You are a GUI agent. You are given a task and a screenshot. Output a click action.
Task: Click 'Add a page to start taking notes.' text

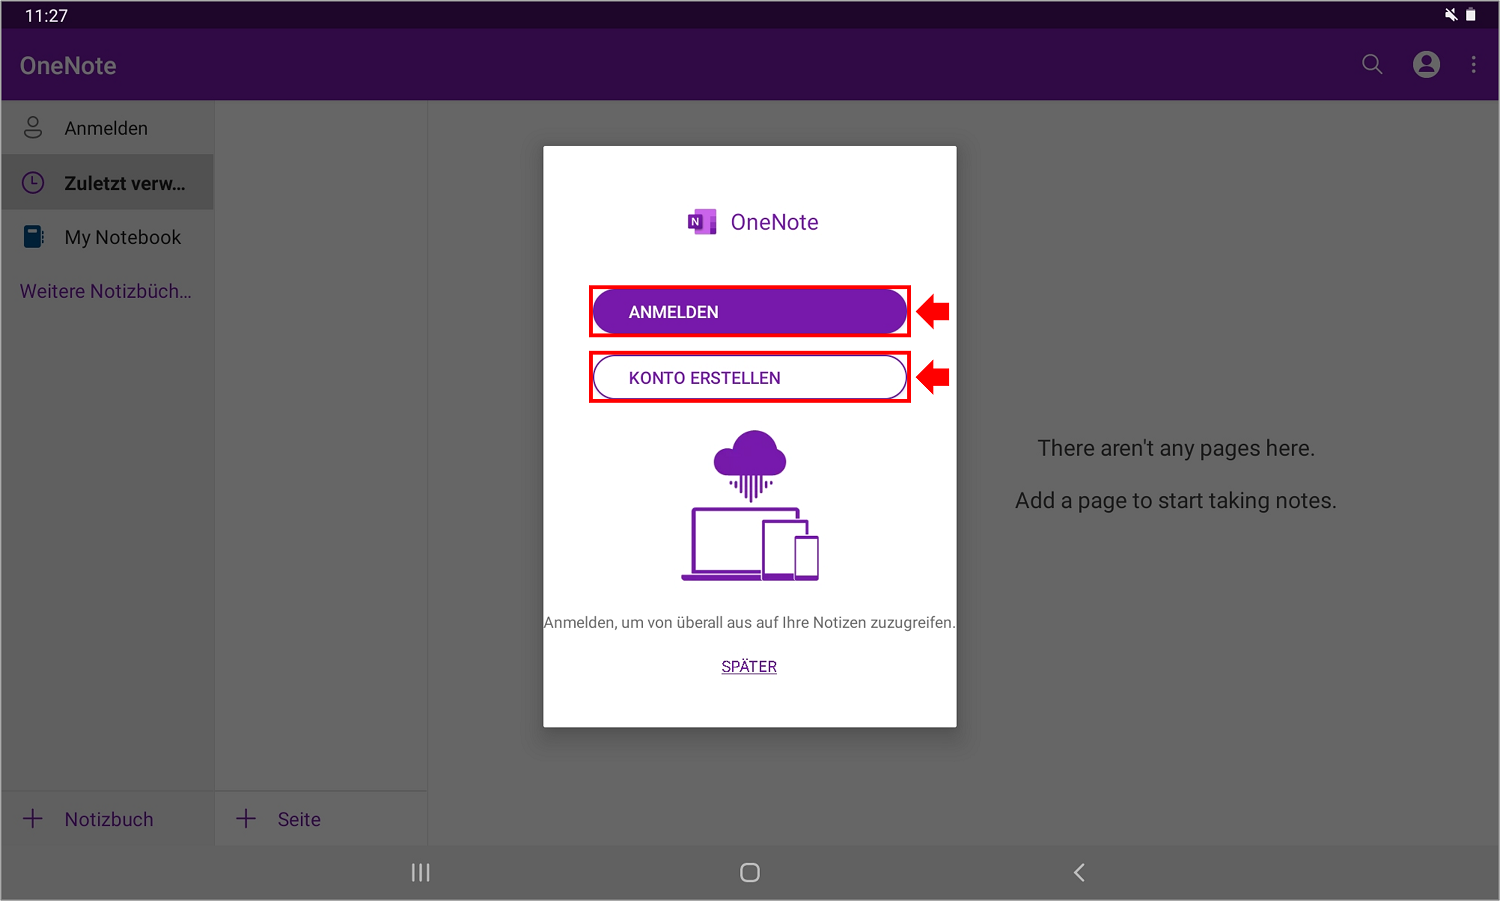pos(1176,500)
